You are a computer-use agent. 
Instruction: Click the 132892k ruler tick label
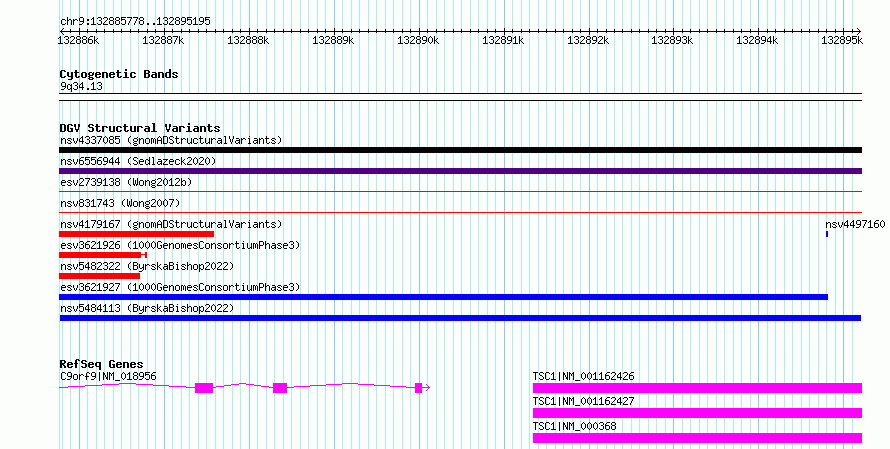pyautogui.click(x=588, y=40)
